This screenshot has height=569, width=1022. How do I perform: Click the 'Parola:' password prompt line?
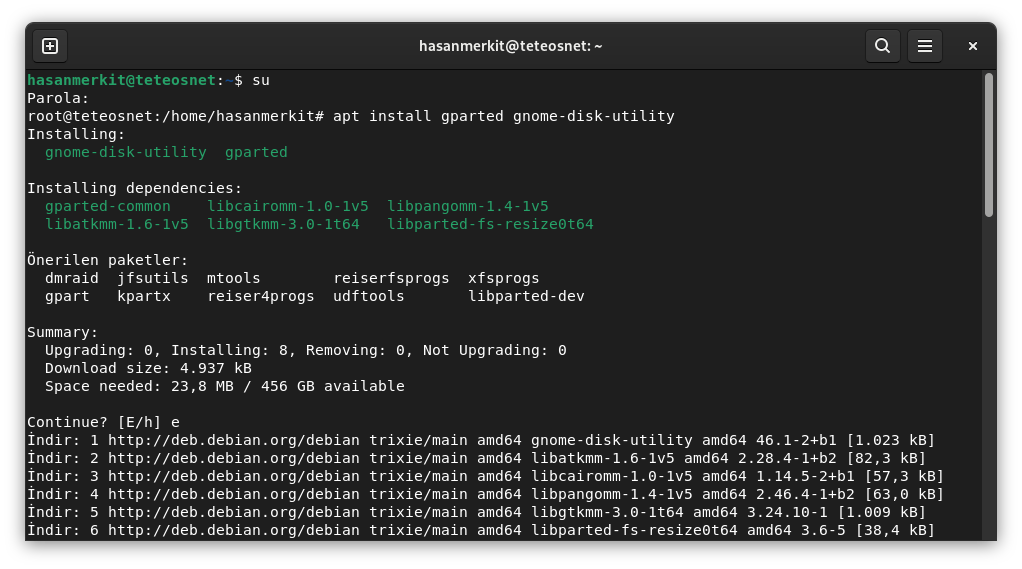[58, 98]
